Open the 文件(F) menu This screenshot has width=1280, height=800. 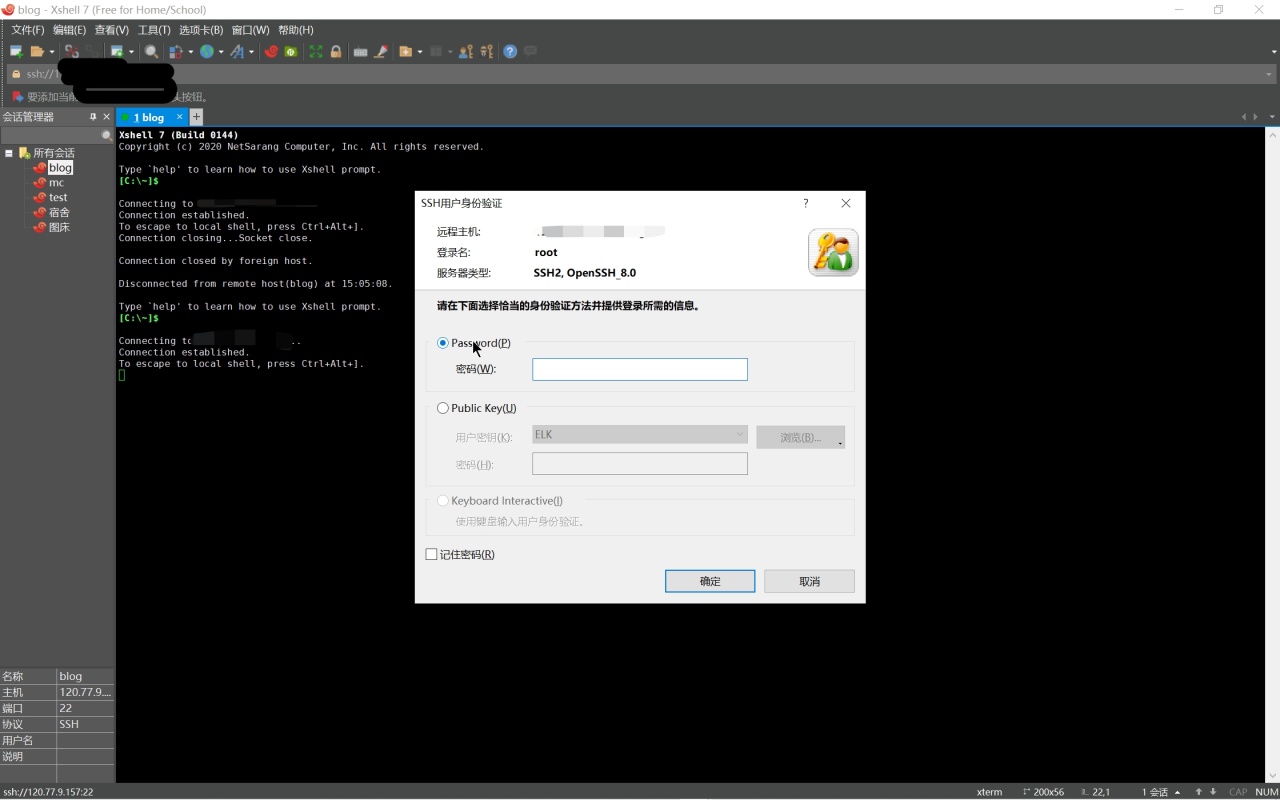[28, 30]
